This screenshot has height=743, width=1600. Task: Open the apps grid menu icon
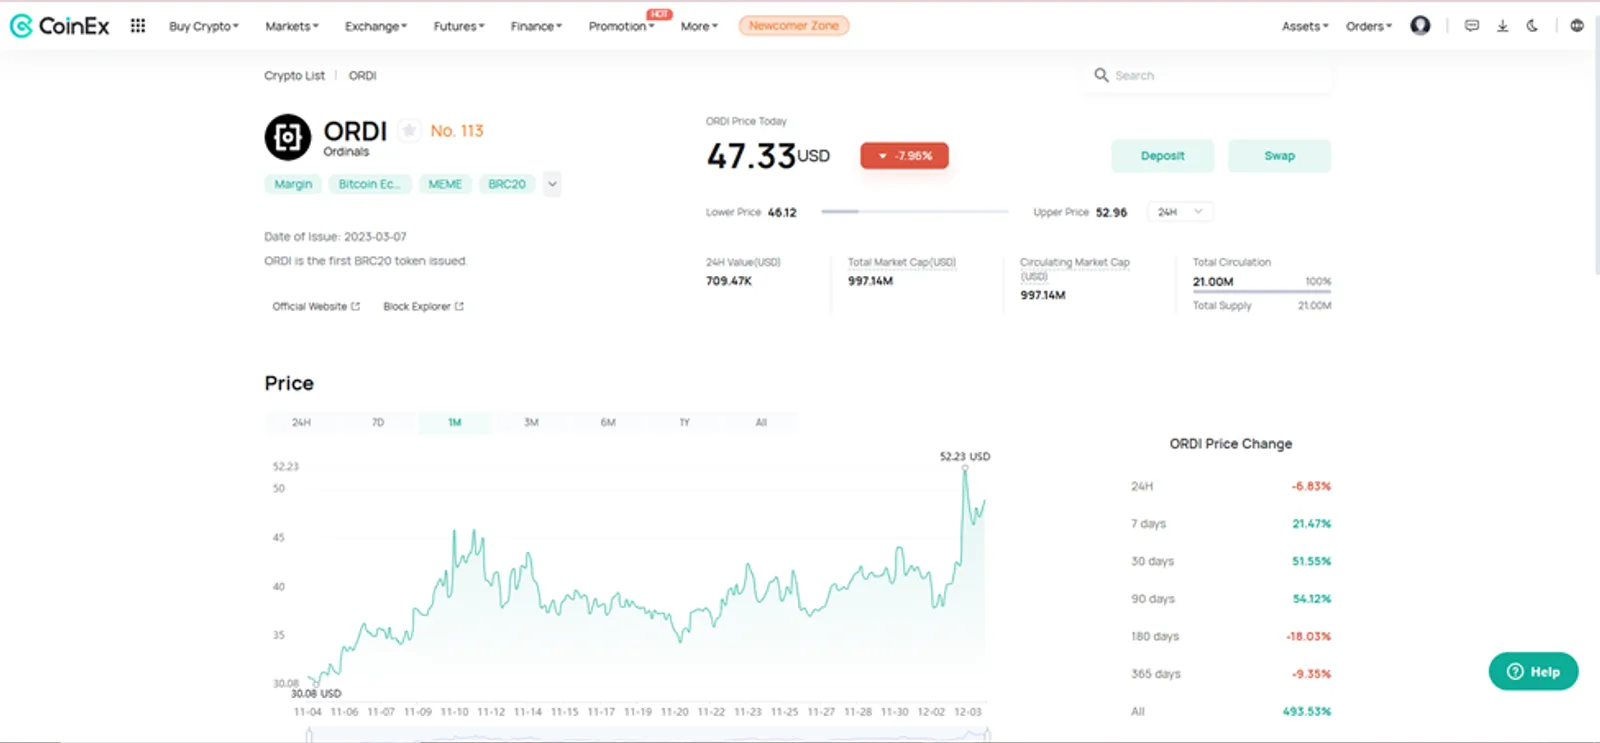click(138, 26)
